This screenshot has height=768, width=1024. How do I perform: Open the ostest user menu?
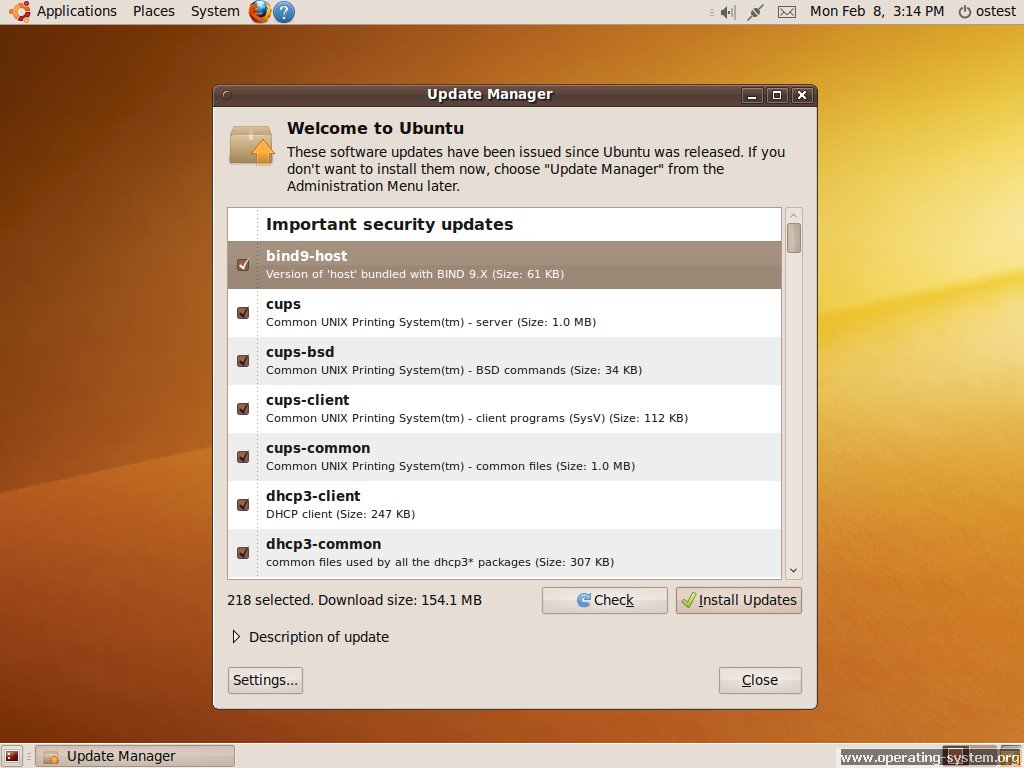(996, 12)
